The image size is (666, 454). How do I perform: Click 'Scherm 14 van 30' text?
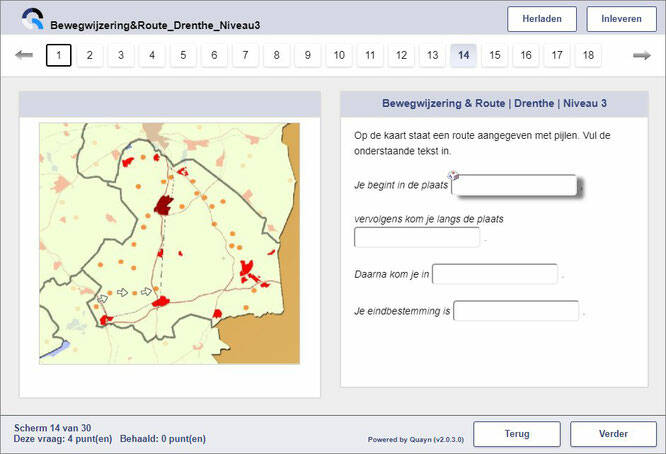(53, 428)
